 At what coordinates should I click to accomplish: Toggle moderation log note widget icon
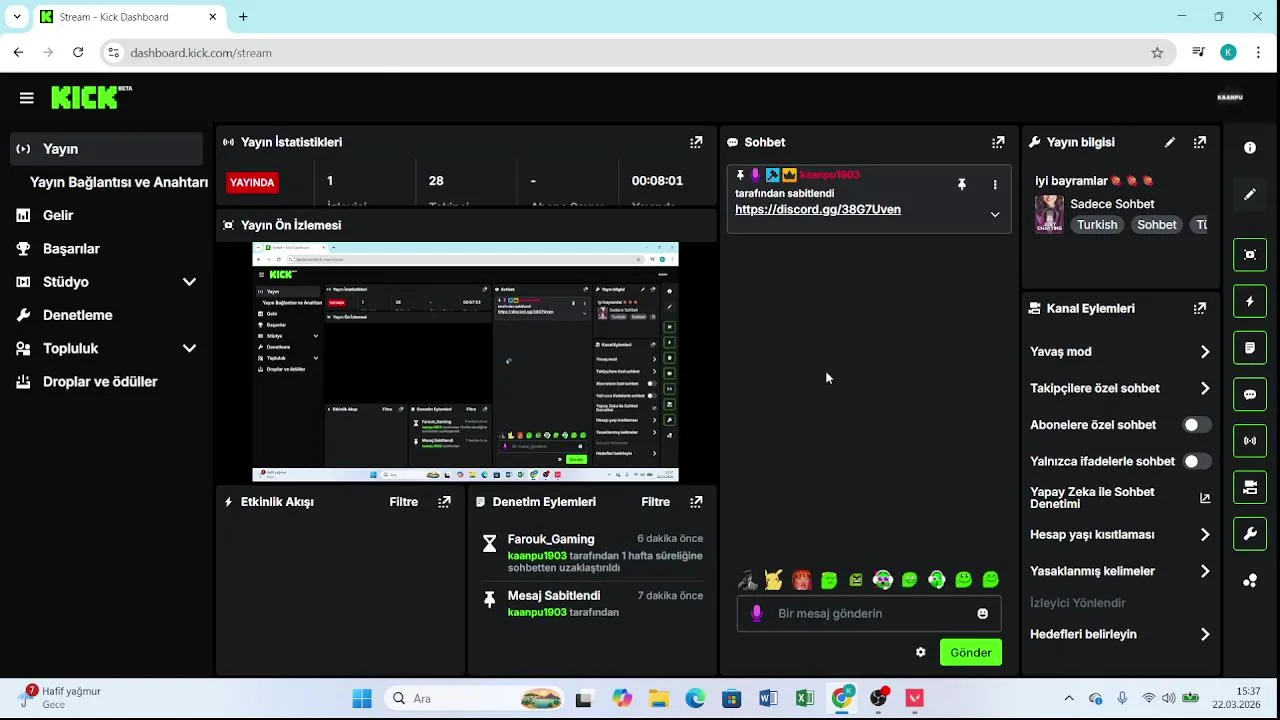(x=1250, y=348)
